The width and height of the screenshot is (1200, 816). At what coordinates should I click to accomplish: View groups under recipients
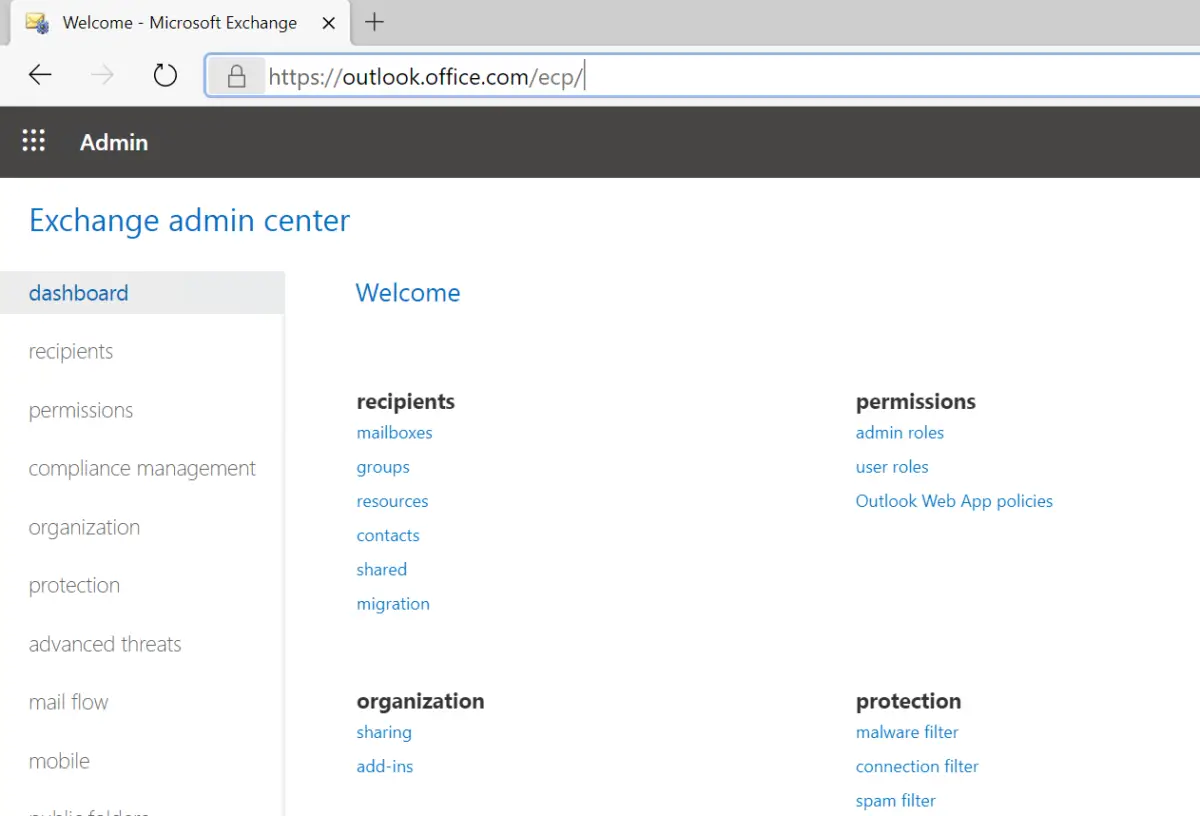(x=383, y=466)
